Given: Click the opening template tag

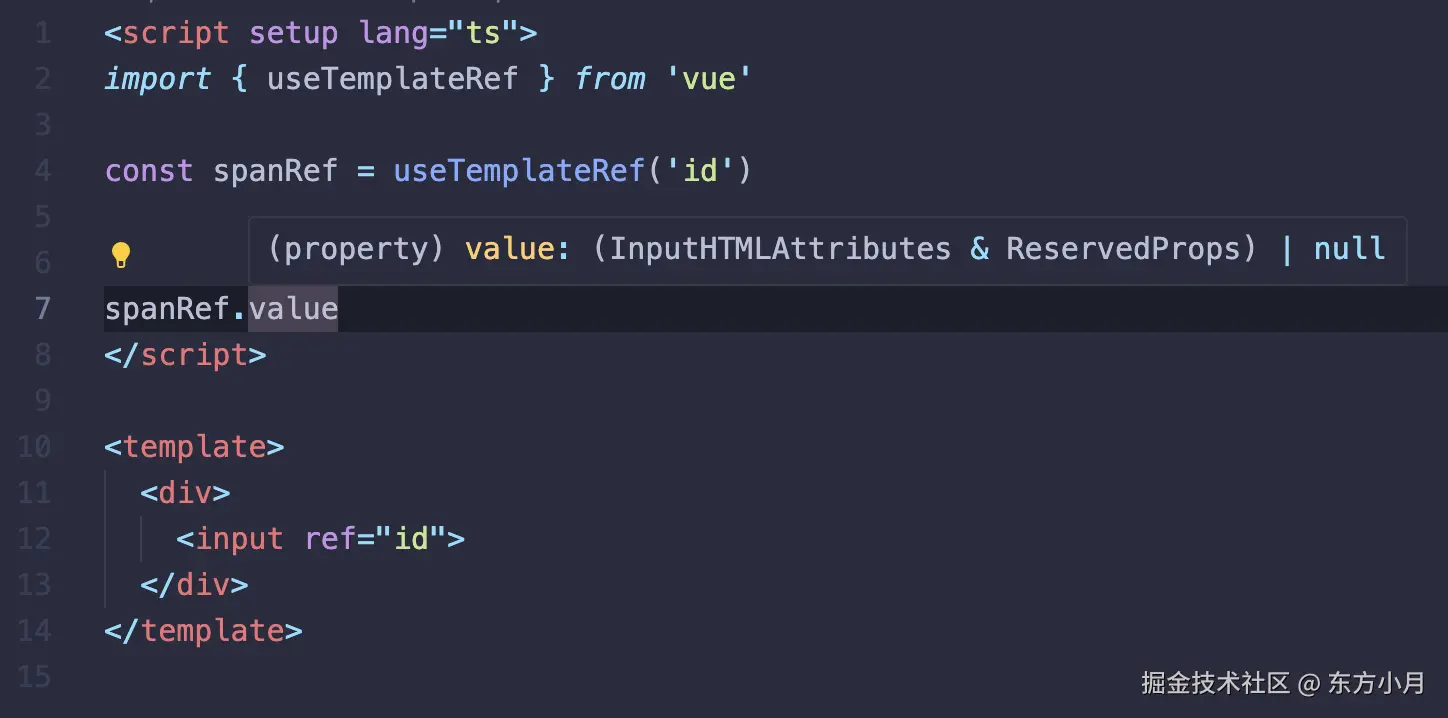Looking at the screenshot, I should [x=194, y=446].
